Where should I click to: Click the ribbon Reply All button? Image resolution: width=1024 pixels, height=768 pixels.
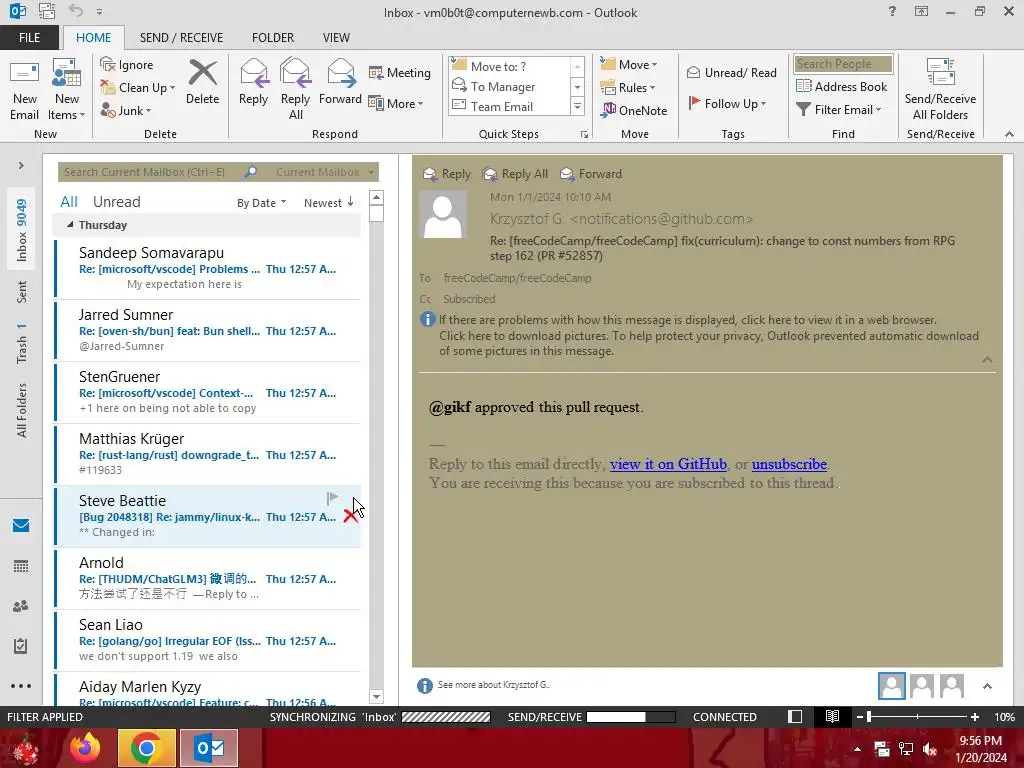tap(295, 90)
